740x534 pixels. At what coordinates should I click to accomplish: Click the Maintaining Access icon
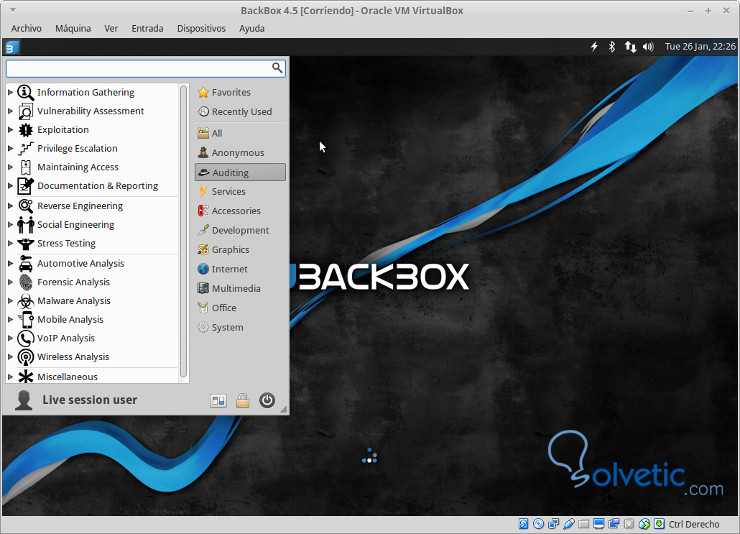tap(25, 167)
